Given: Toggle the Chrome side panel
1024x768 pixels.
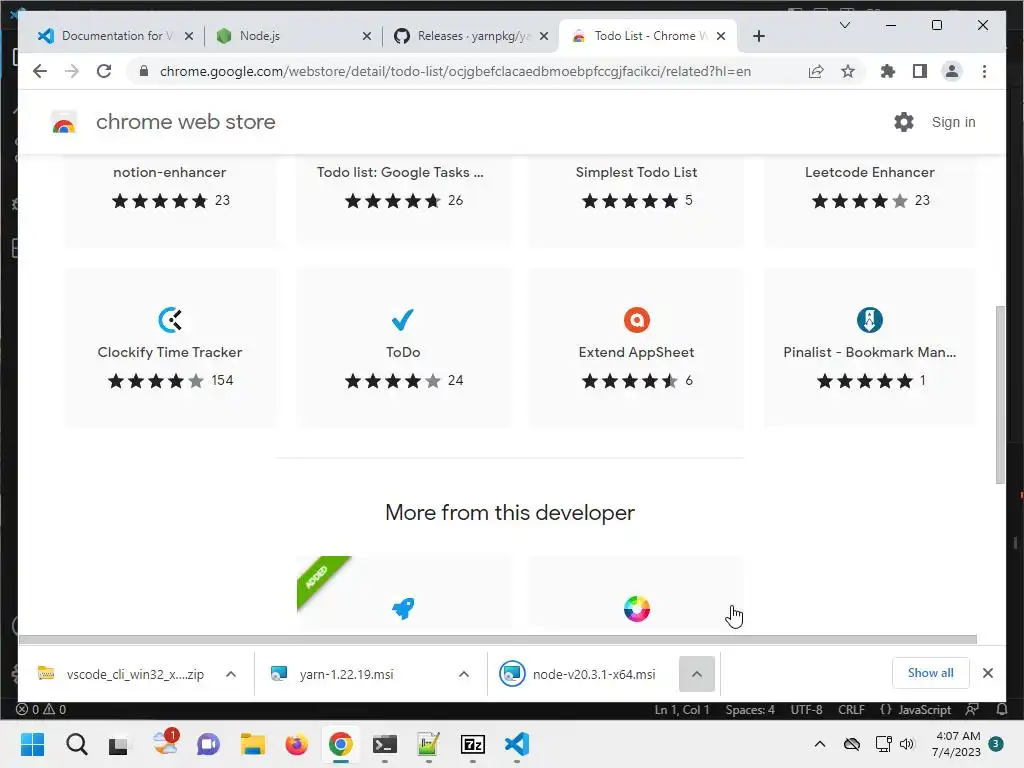Looking at the screenshot, I should coord(920,71).
